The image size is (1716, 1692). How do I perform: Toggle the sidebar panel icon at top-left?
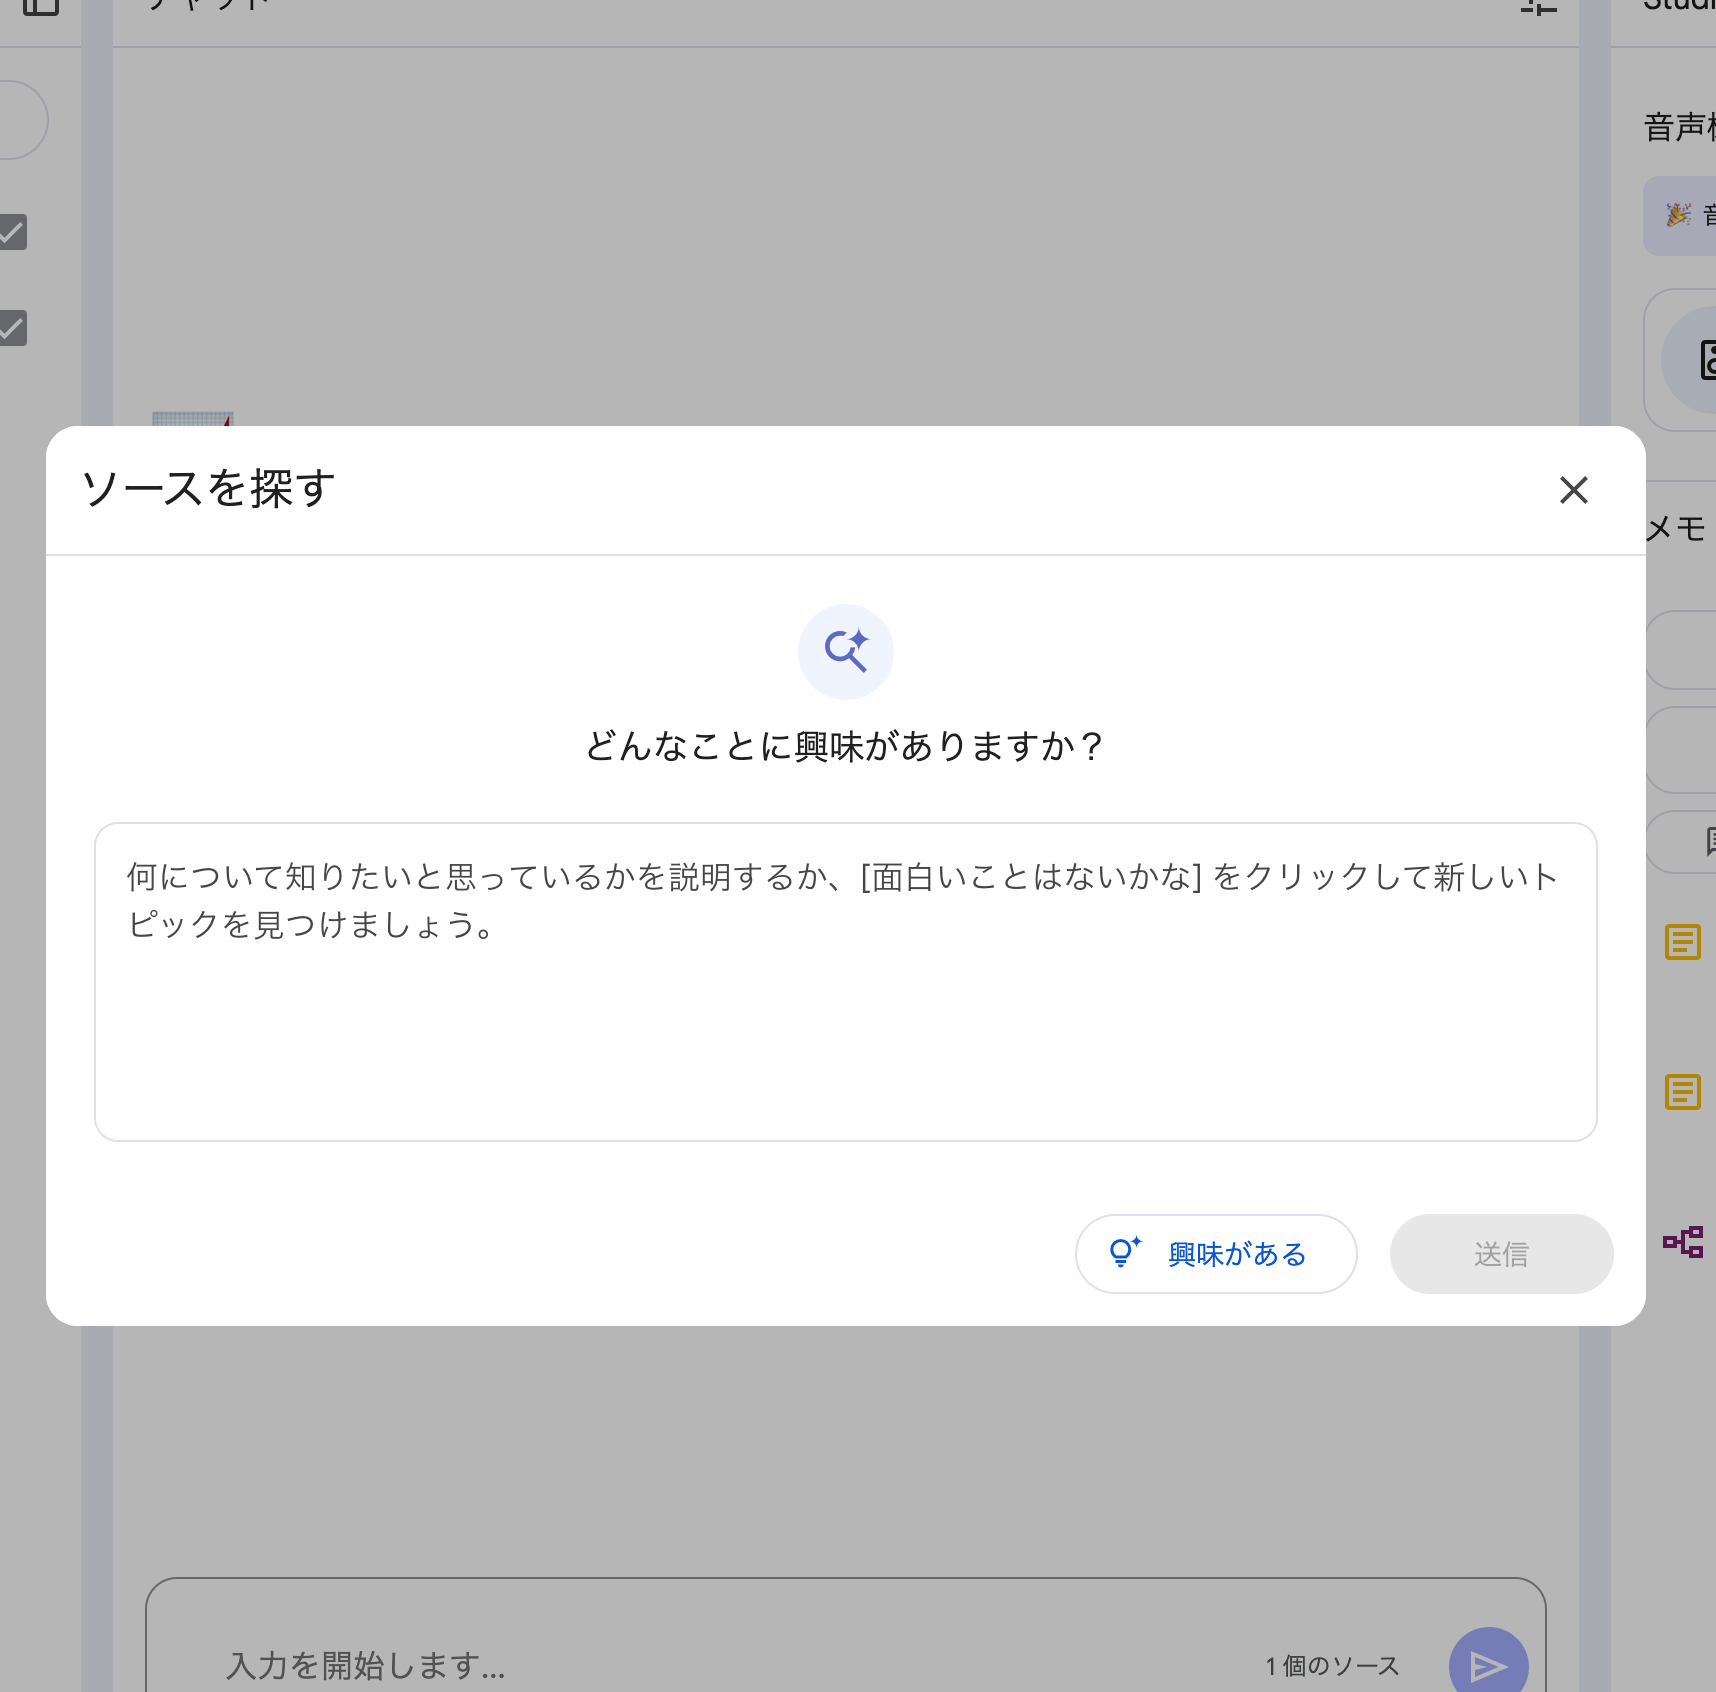(41, 6)
